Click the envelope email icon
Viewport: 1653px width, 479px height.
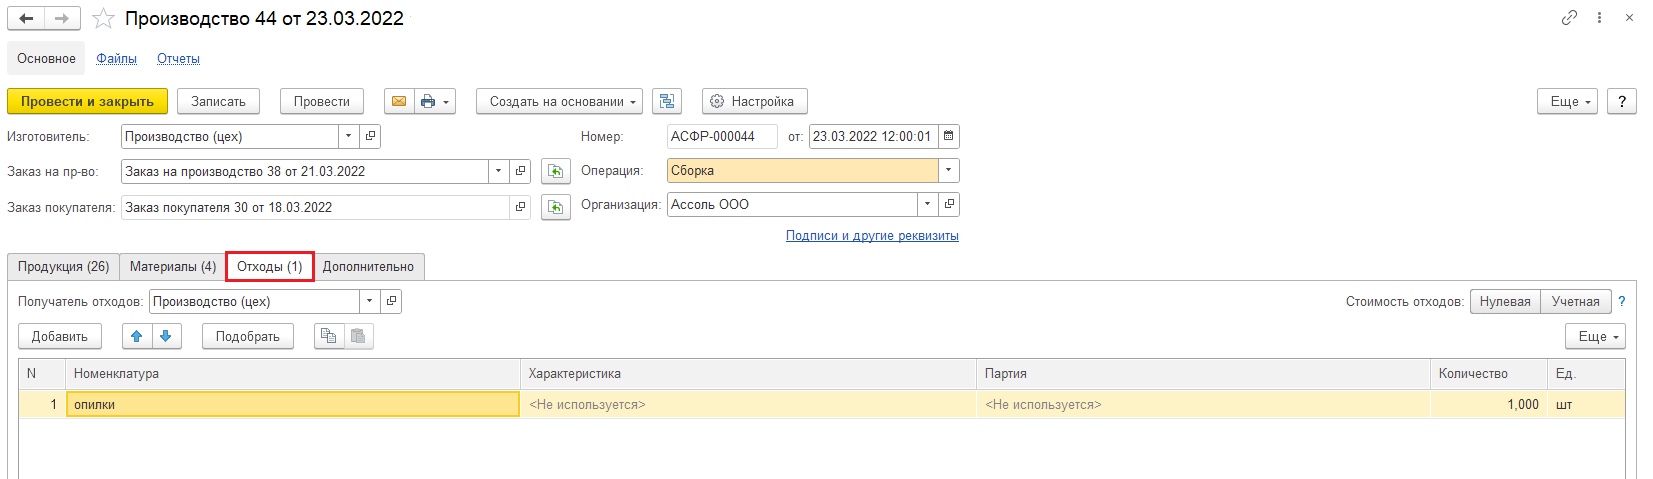coord(399,101)
